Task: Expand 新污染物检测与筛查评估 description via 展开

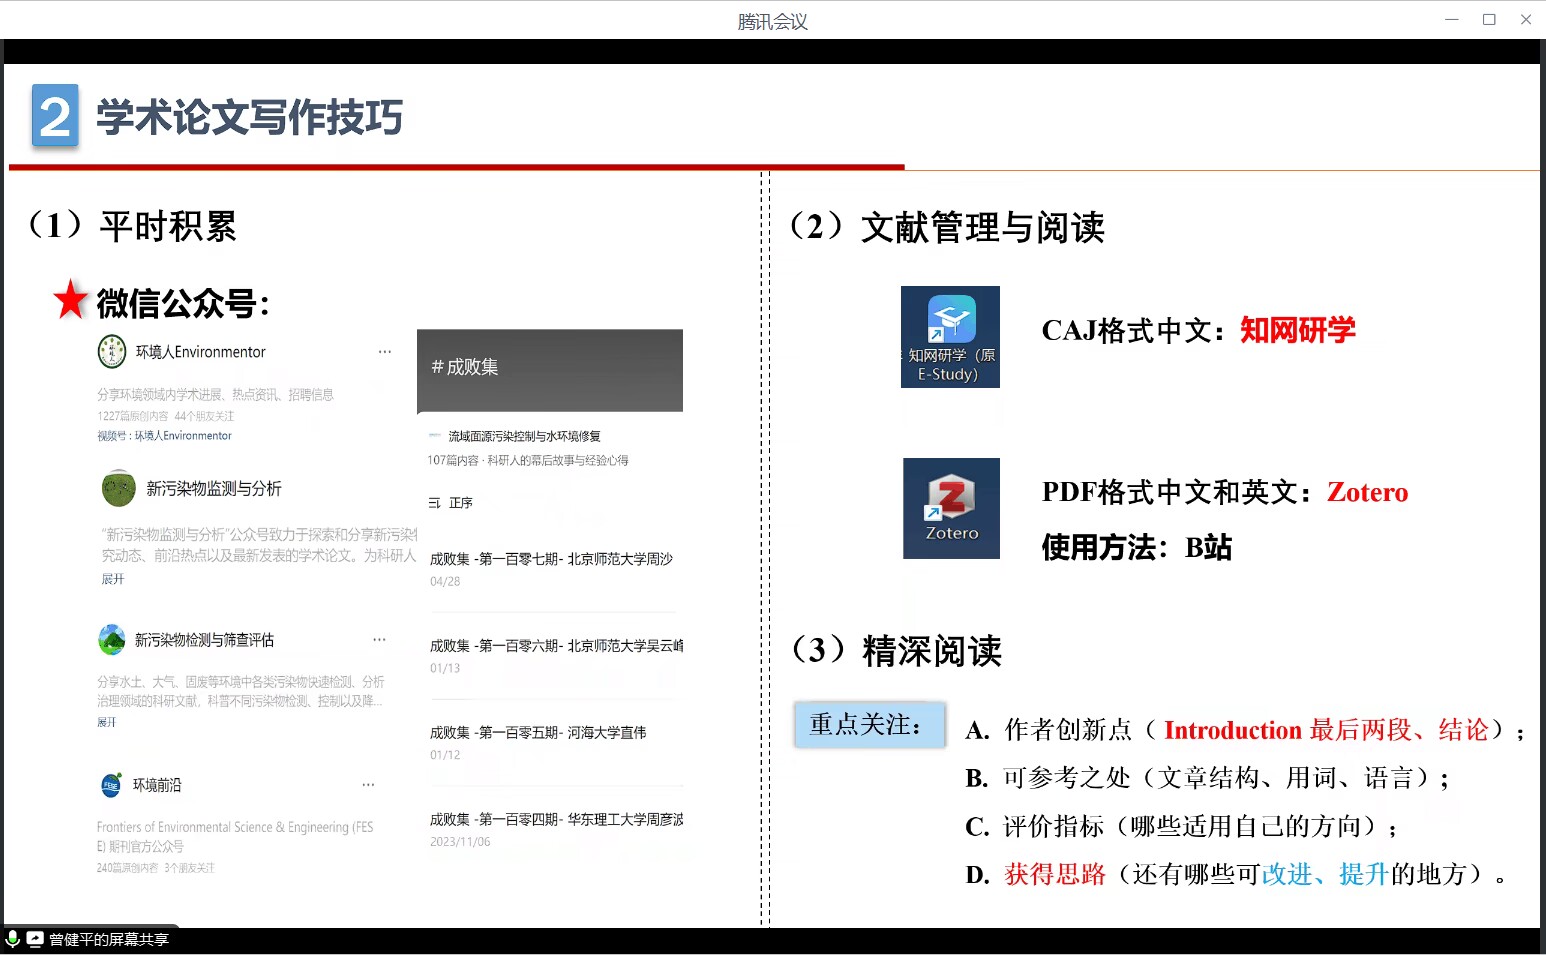Action: [107, 722]
